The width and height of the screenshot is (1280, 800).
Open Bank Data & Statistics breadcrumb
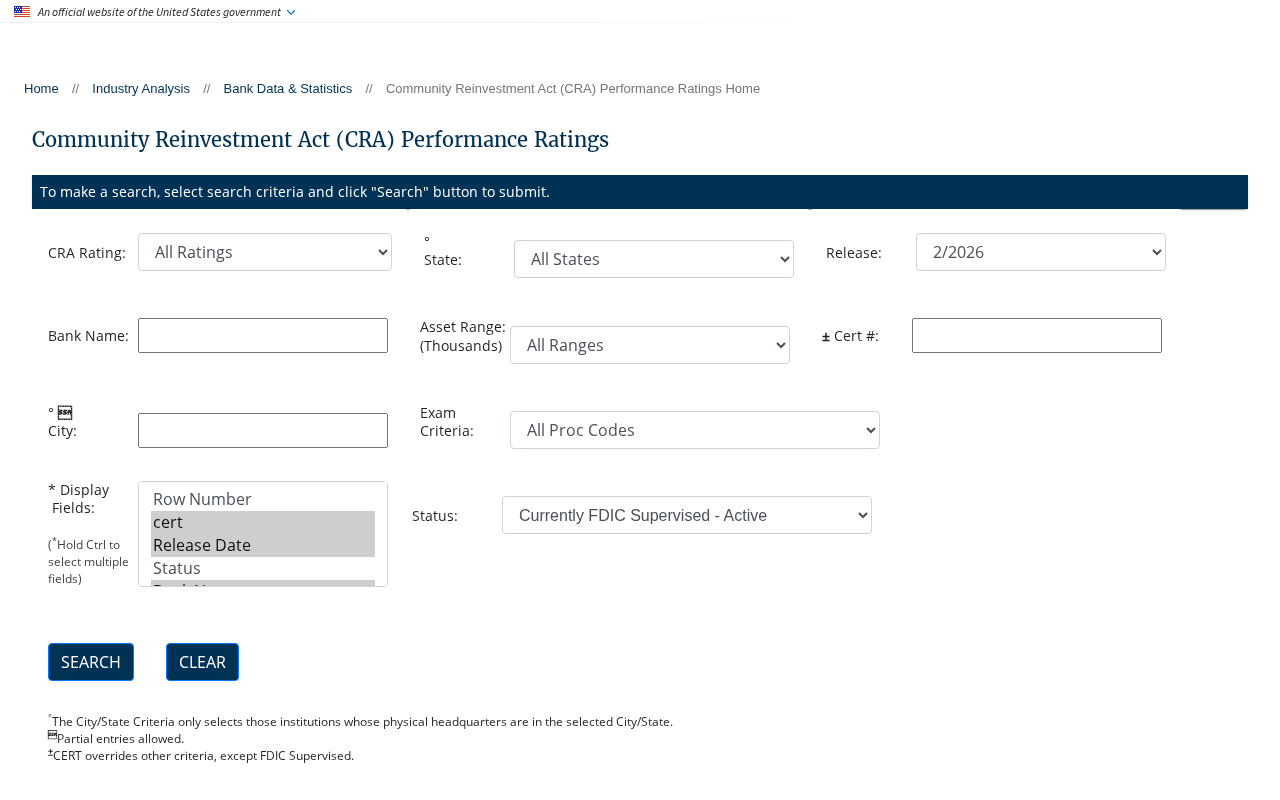(288, 89)
